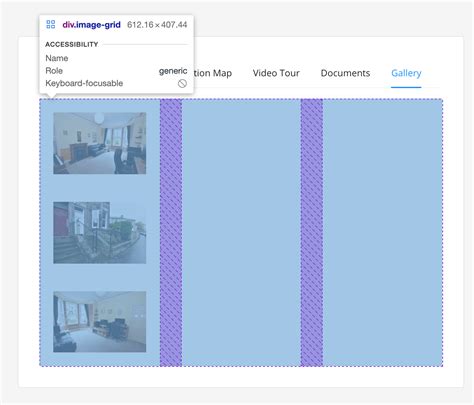The height and width of the screenshot is (405, 474).
Task: Open the partially hidden Location Map tab
Action: [213, 73]
